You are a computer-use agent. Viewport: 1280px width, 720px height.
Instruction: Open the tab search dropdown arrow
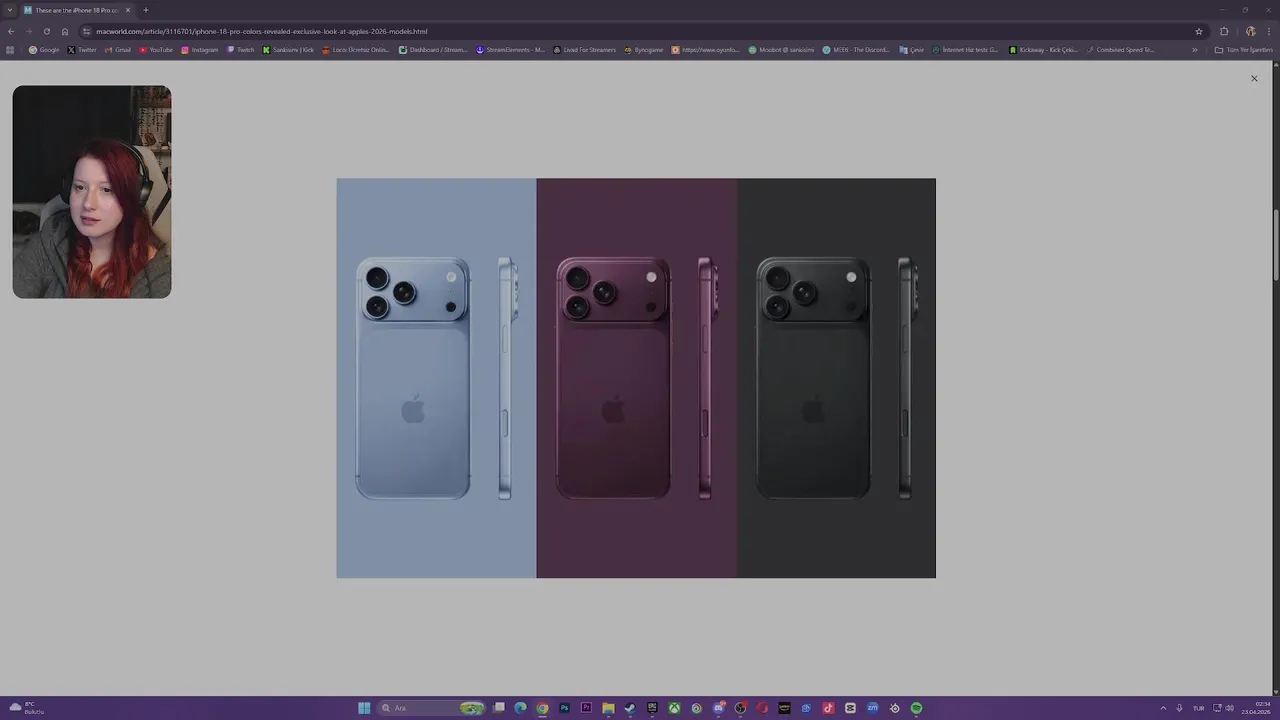click(10, 10)
